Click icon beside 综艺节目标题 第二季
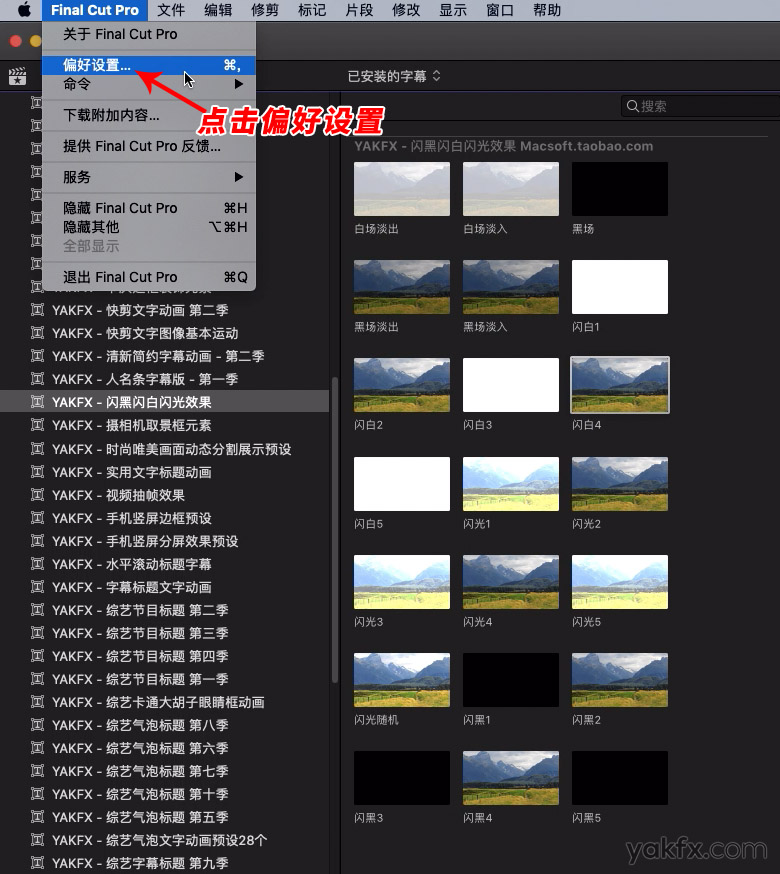 point(37,610)
